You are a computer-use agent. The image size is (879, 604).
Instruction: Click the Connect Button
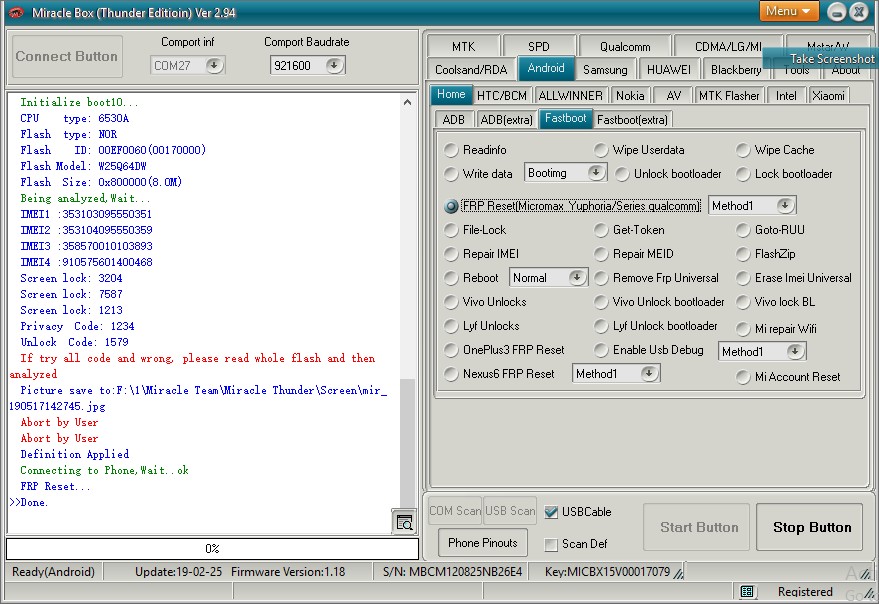point(67,56)
